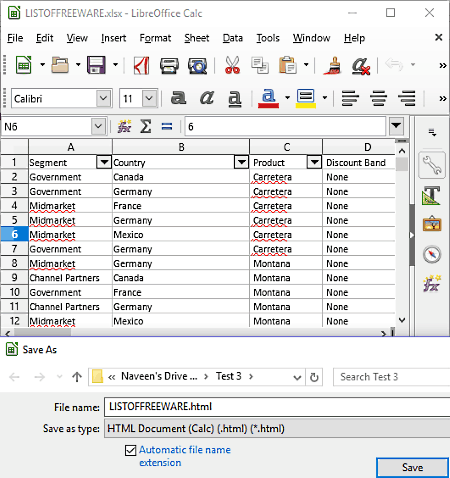Click Clear Direct Formatting icon
450x478 pixels.
coord(361,66)
